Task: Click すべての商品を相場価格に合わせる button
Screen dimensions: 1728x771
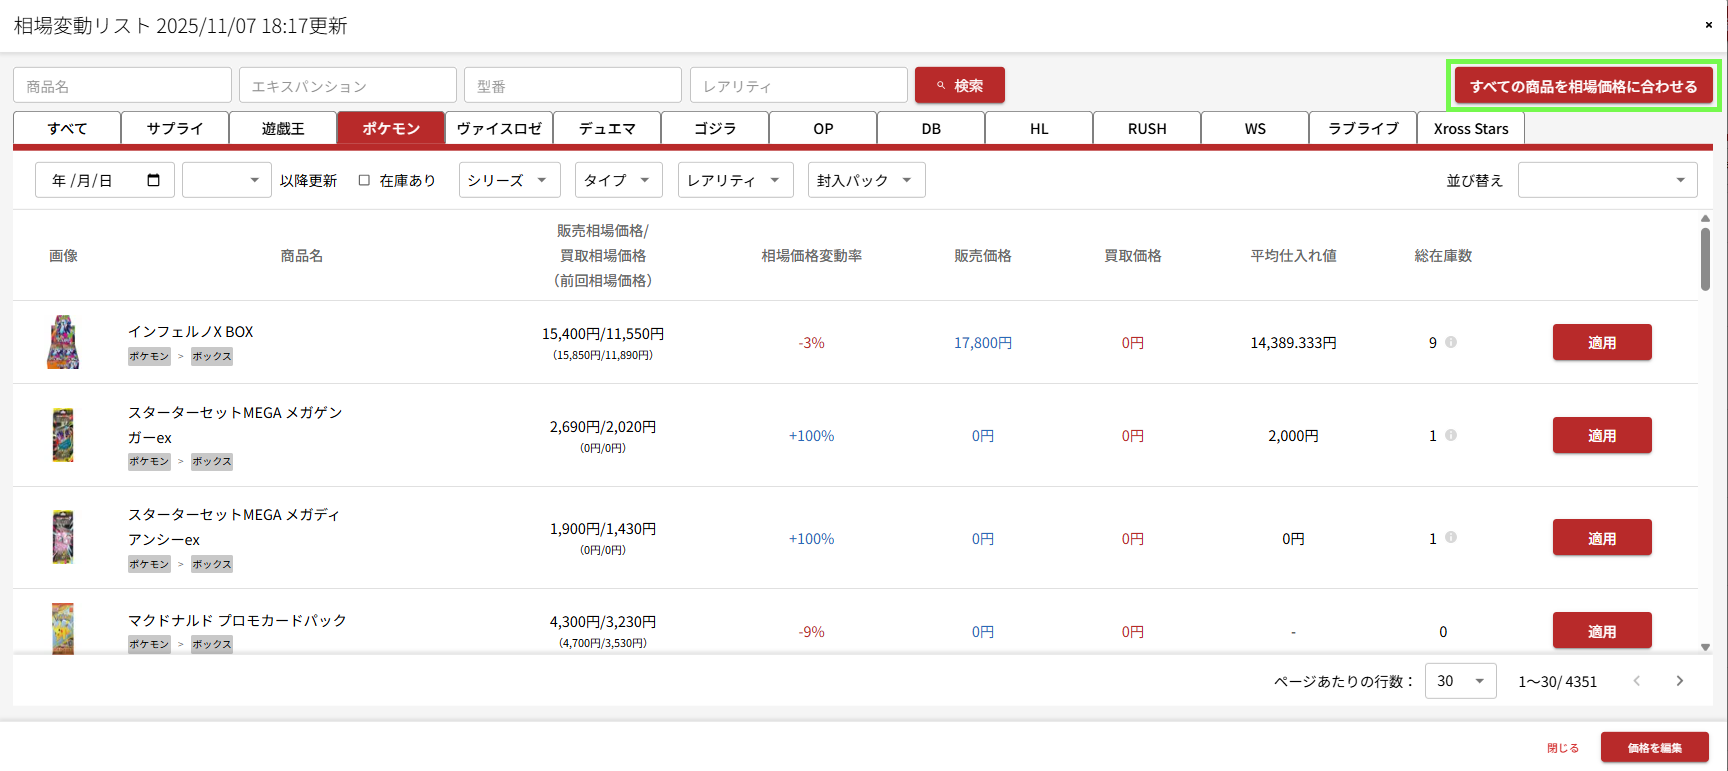Action: click(1583, 86)
